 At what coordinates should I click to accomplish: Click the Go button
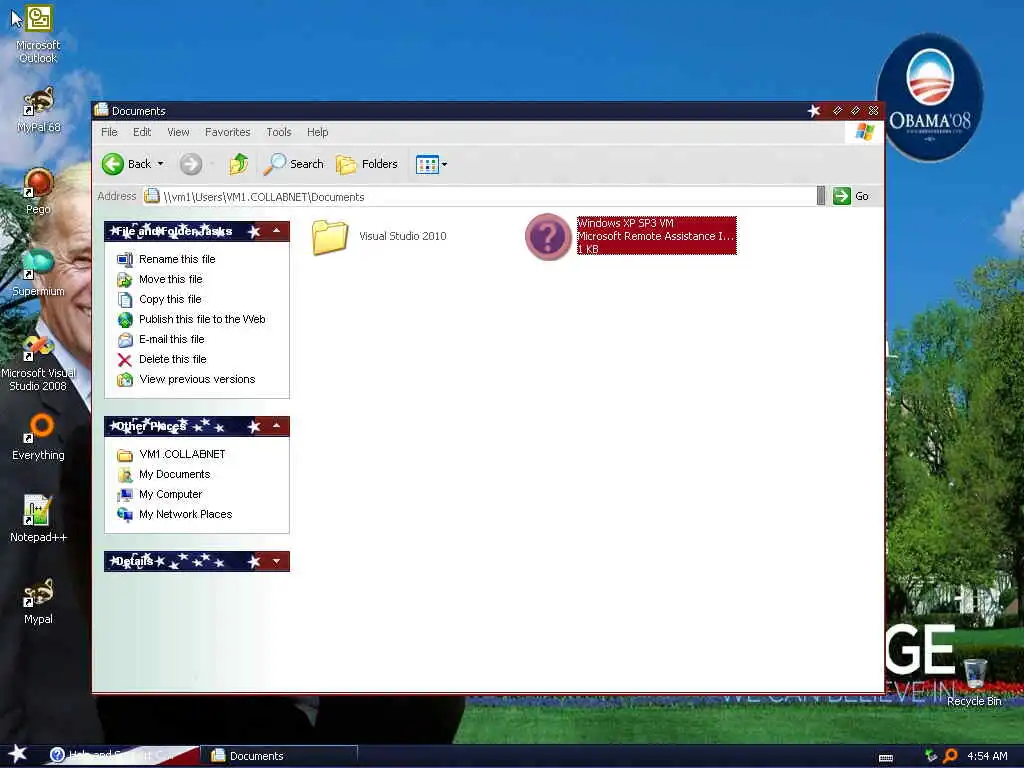(850, 196)
